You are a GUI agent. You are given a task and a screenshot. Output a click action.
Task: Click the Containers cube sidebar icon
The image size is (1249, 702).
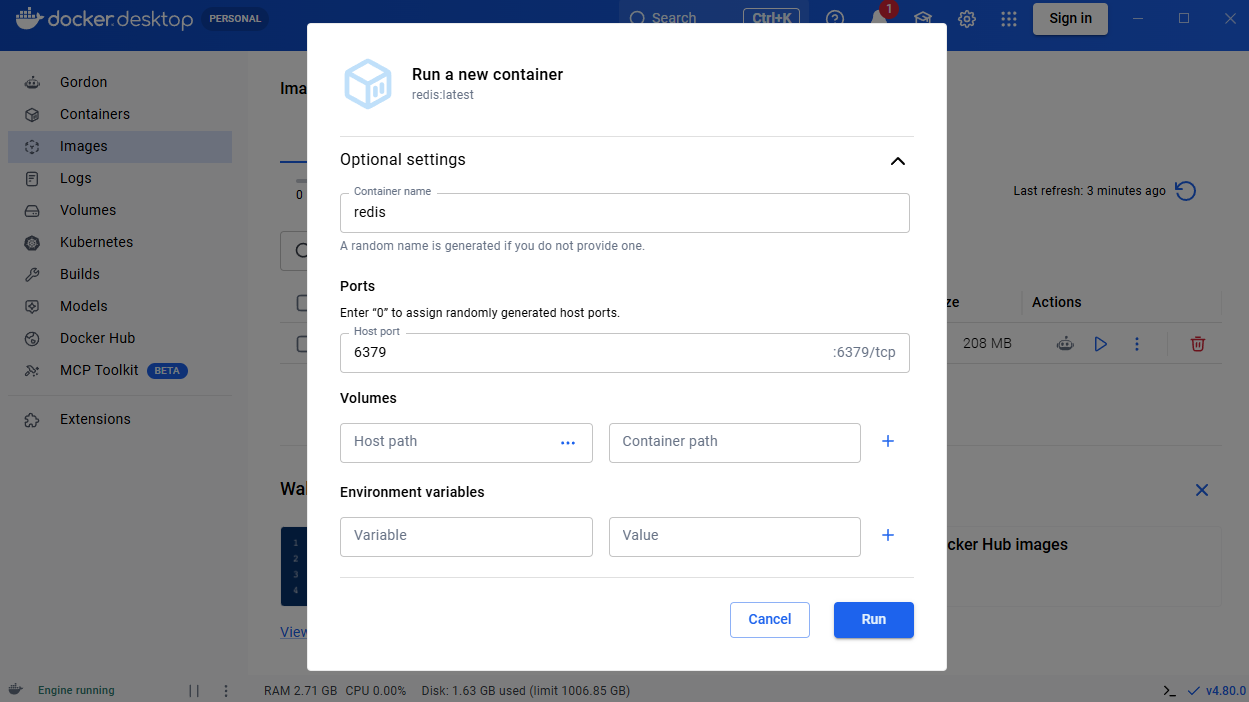(32, 114)
